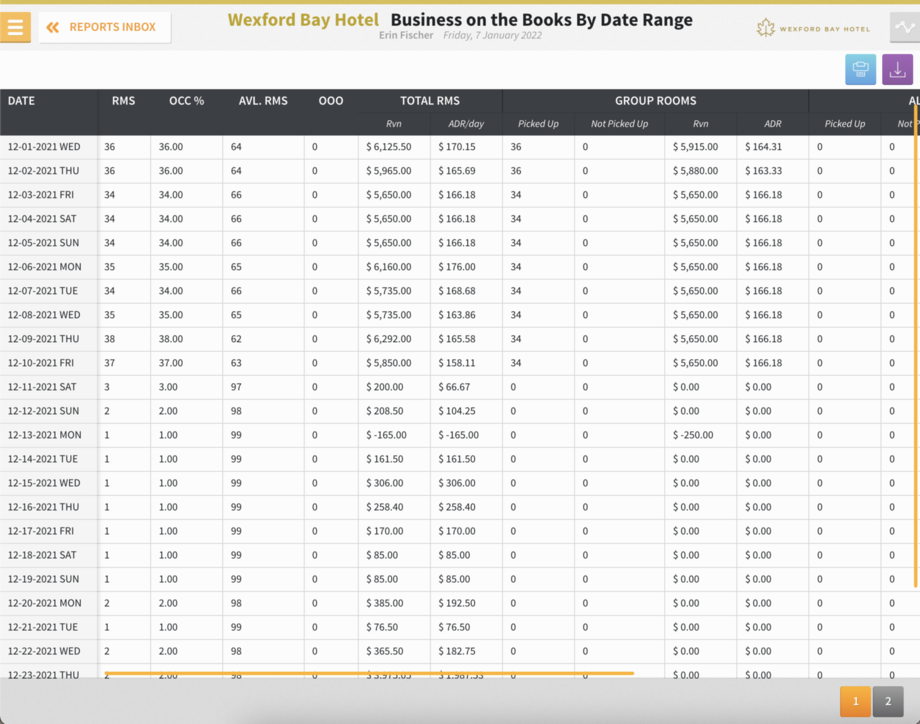This screenshot has height=724, width=920.
Task: Select row 12-20-2021 MON
Action: [x=460, y=603]
